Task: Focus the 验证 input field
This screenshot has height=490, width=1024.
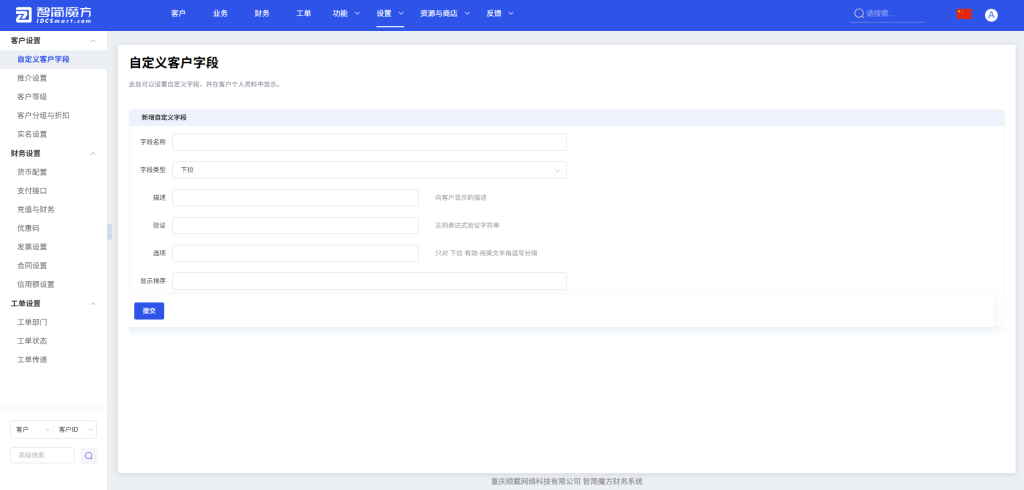Action: point(295,225)
